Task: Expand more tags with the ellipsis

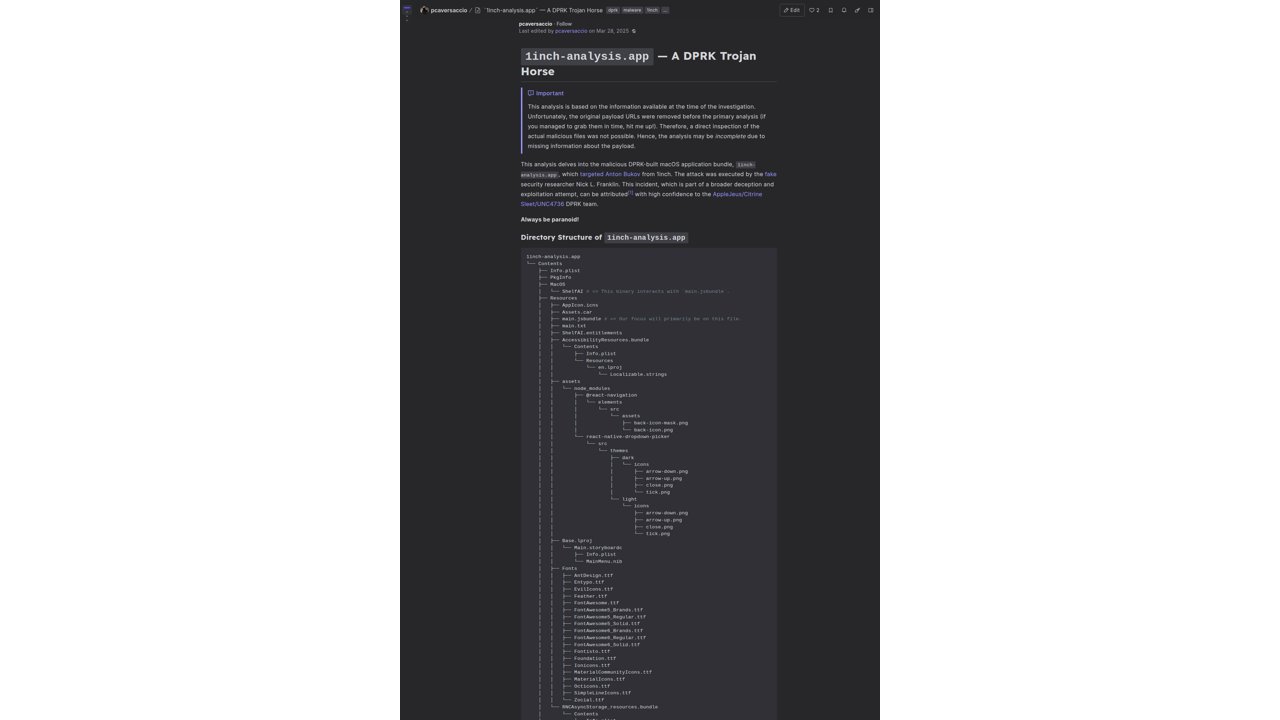Action: click(x=666, y=10)
